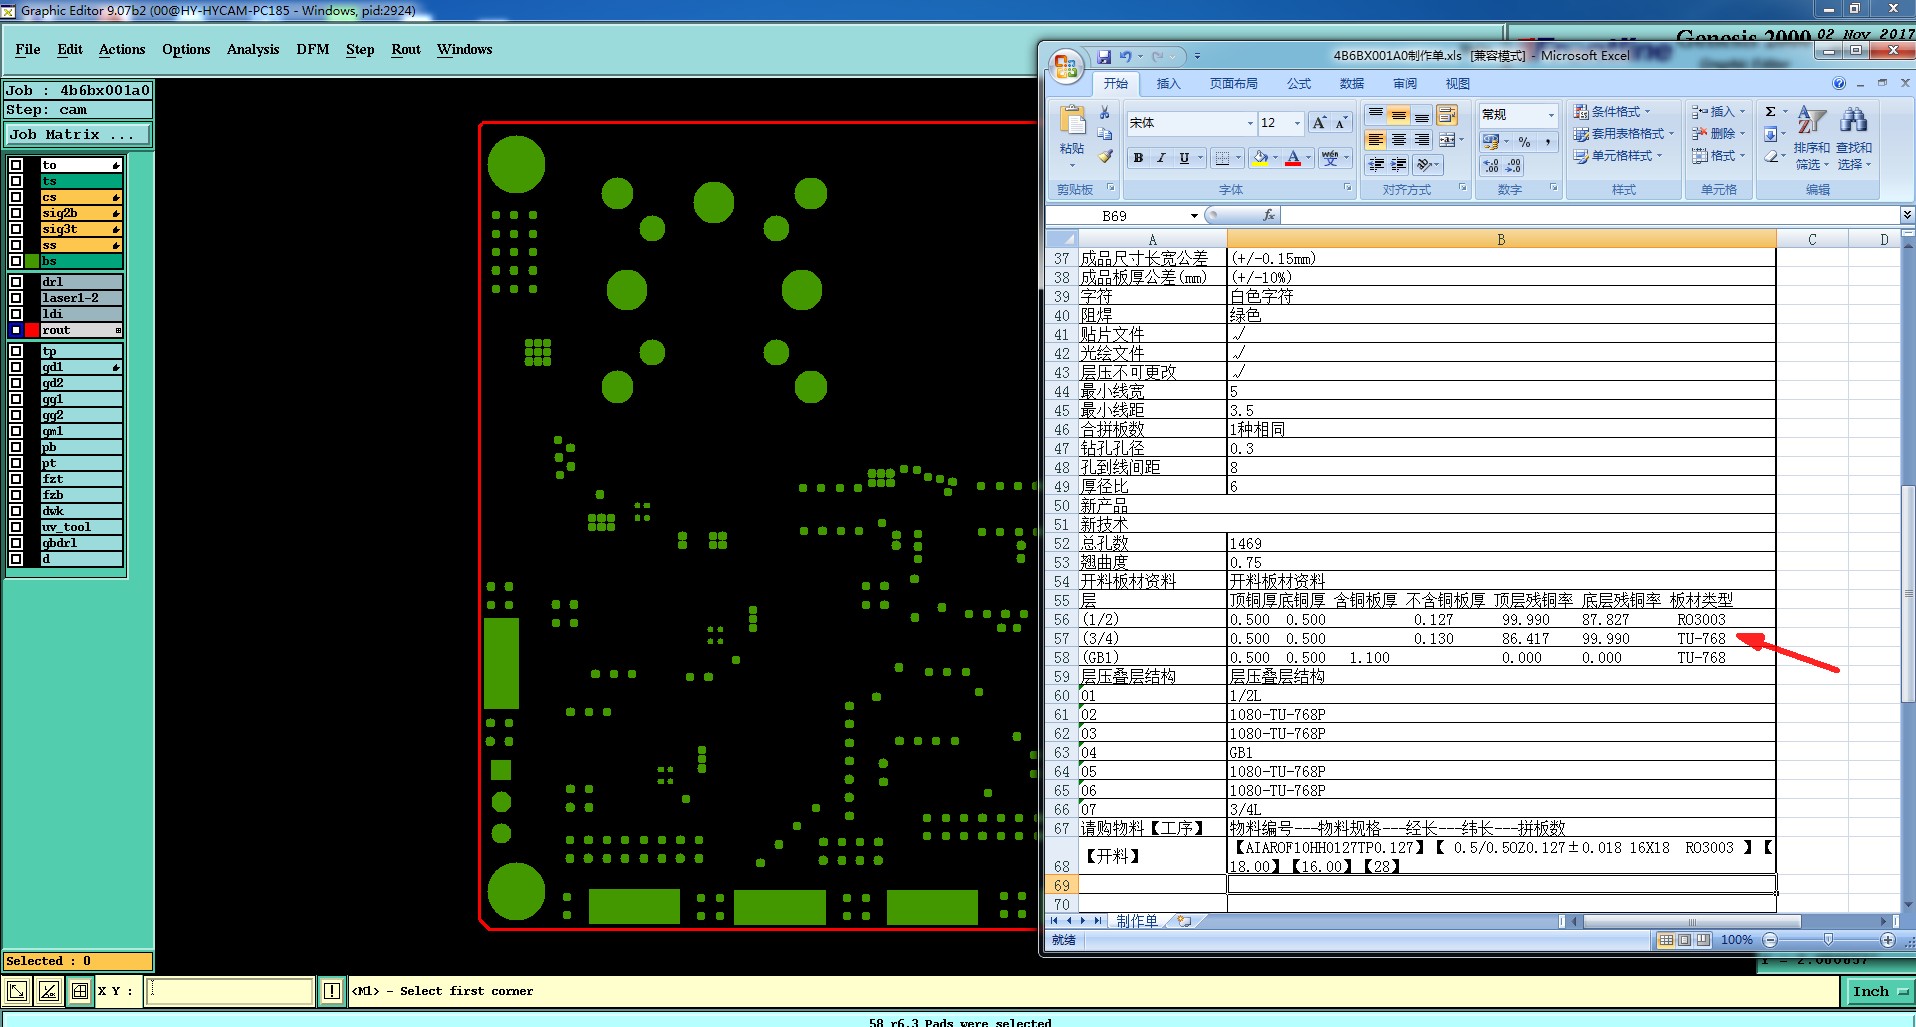1916x1027 pixels.
Task: Open the 条件格式 conditional formatting dropdown
Action: click(x=1612, y=111)
